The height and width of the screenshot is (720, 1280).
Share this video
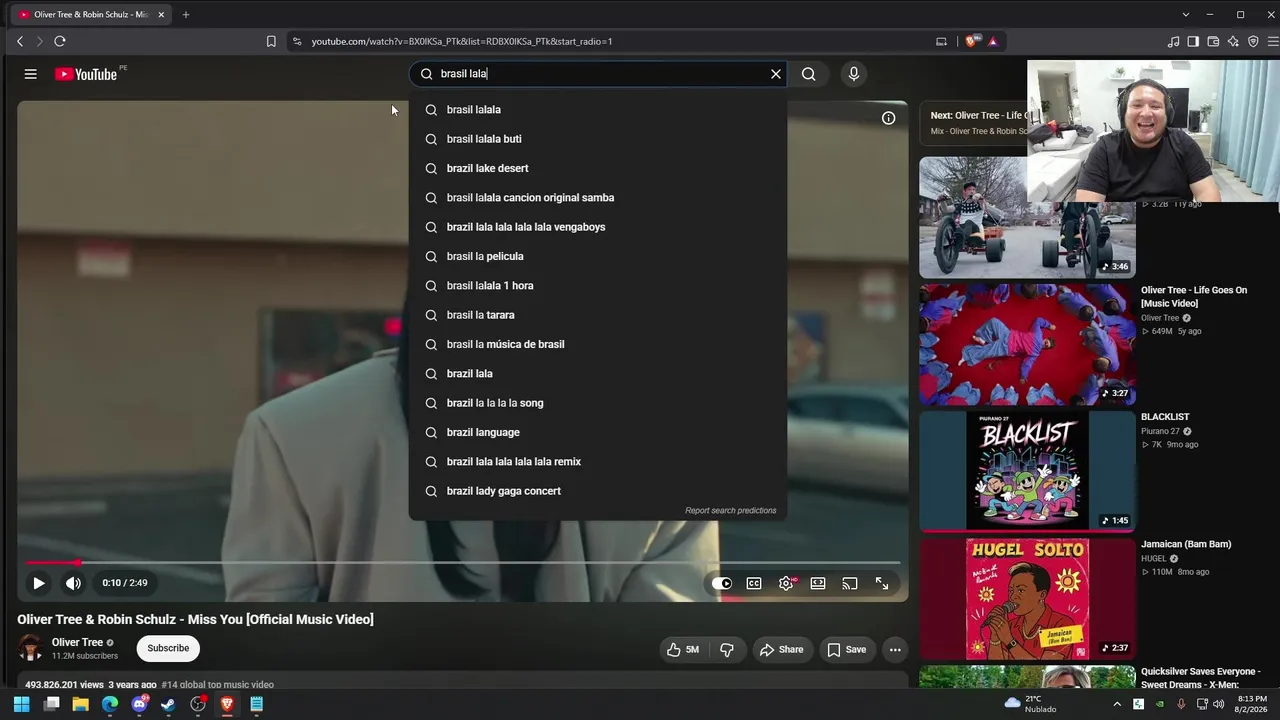782,649
